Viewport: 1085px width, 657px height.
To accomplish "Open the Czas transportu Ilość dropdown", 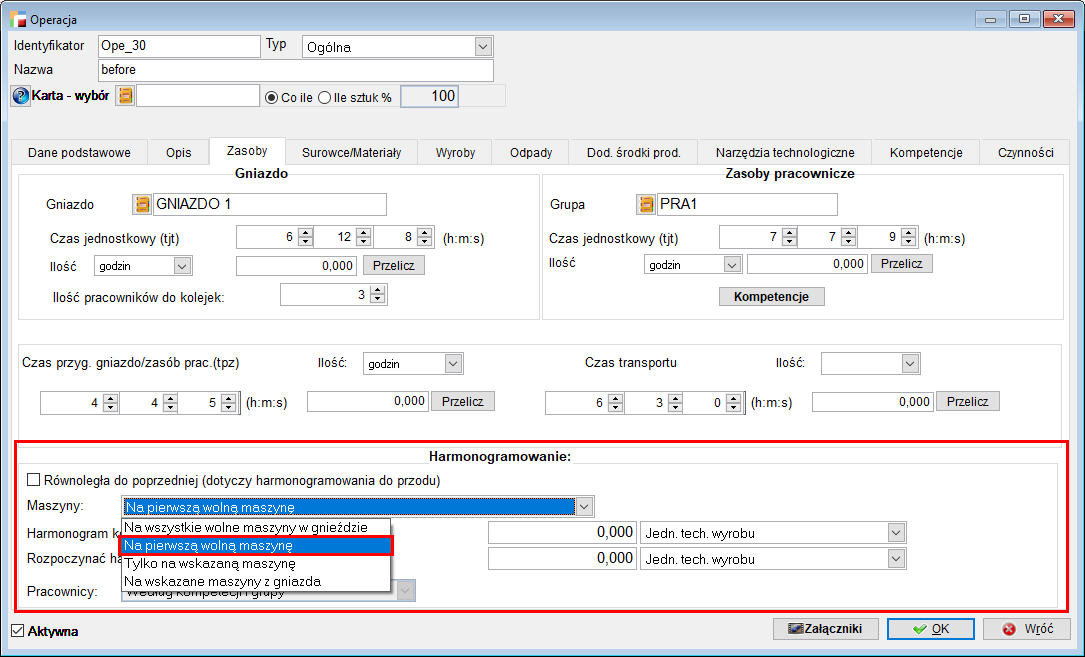I will (x=909, y=363).
